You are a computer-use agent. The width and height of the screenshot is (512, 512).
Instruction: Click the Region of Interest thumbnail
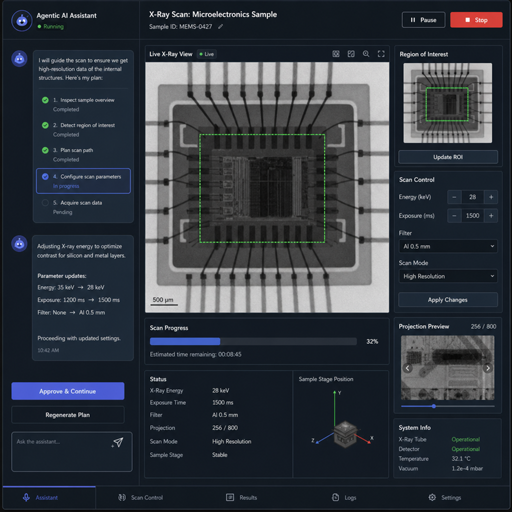pyautogui.click(x=448, y=103)
